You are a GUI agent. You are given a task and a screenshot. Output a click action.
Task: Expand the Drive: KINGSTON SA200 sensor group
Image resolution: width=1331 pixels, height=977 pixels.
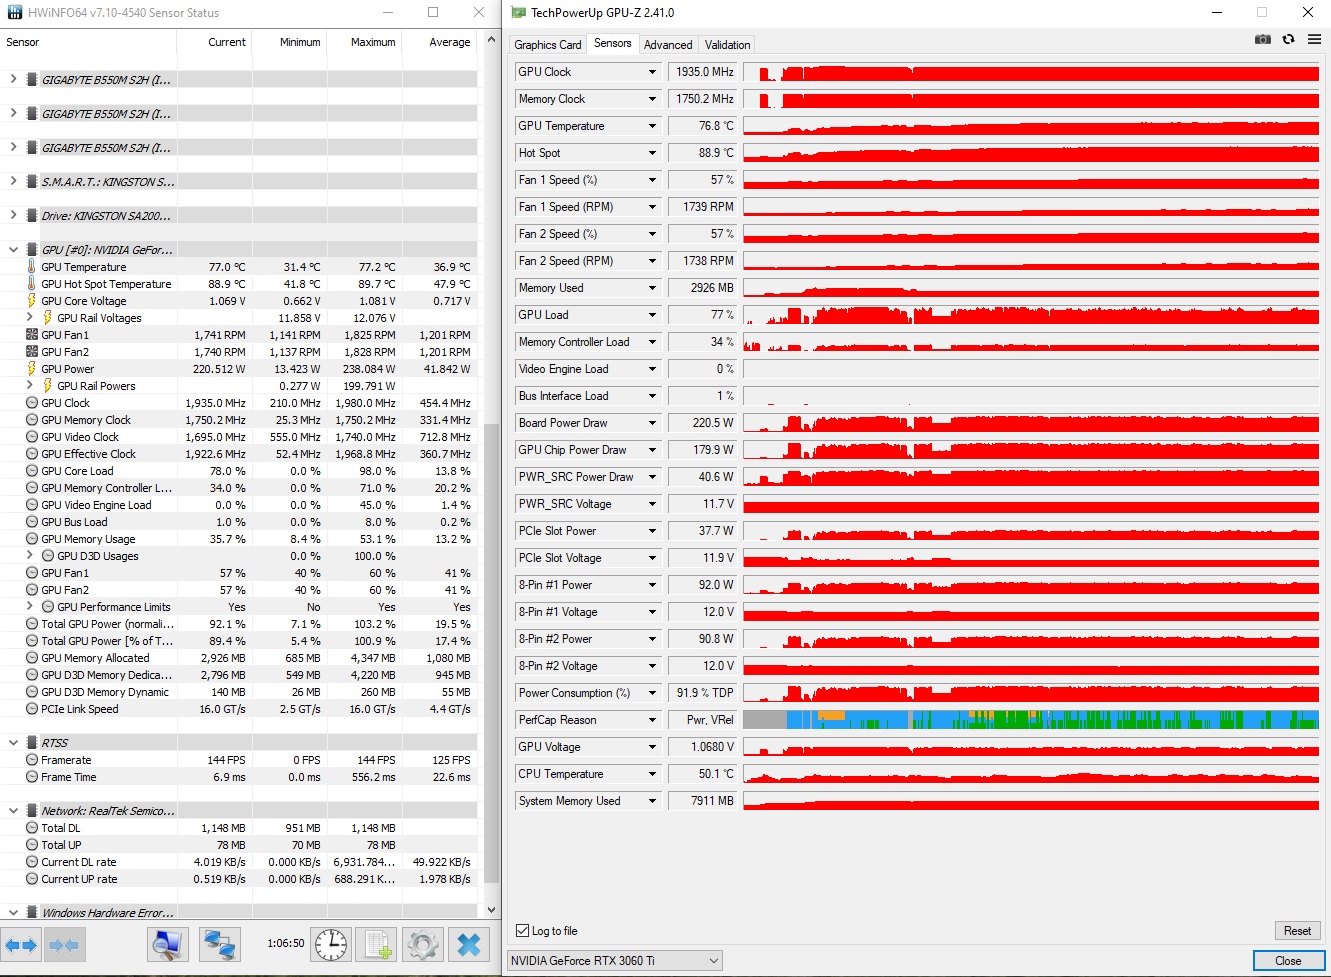pyautogui.click(x=13, y=215)
